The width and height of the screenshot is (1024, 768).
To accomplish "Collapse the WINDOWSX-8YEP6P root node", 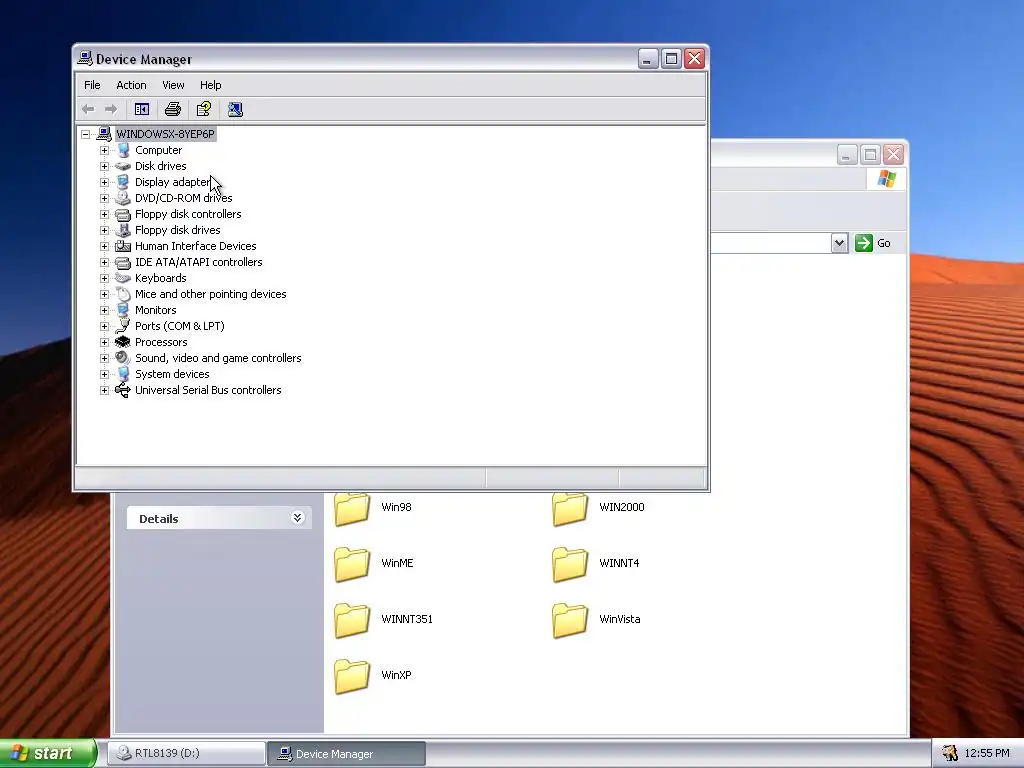I will (x=86, y=135).
